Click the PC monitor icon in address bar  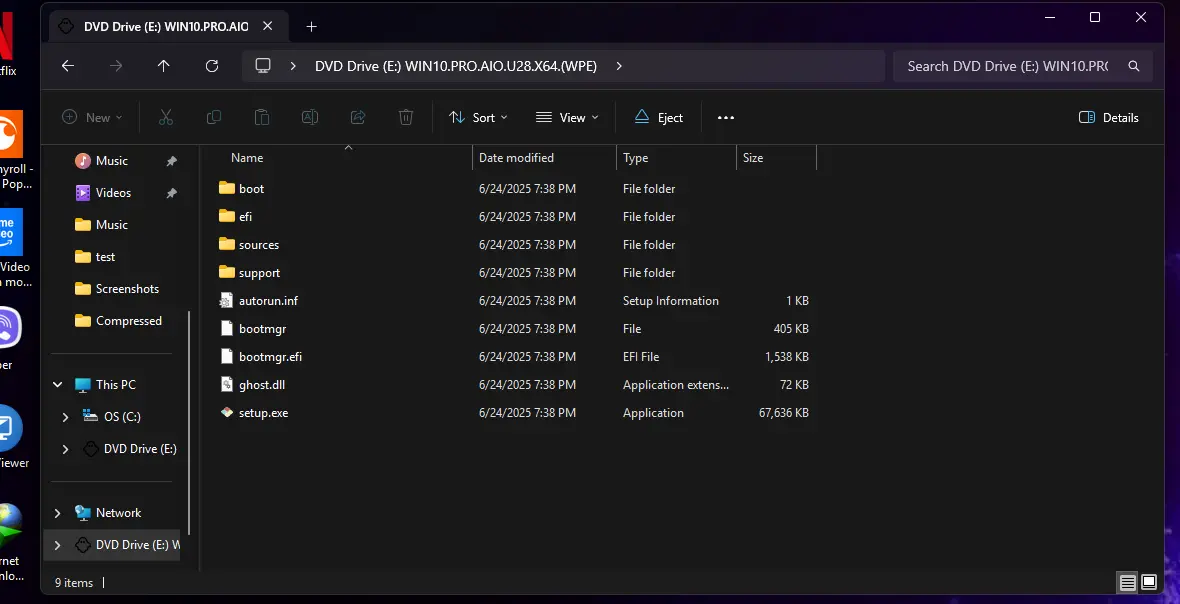pos(263,66)
